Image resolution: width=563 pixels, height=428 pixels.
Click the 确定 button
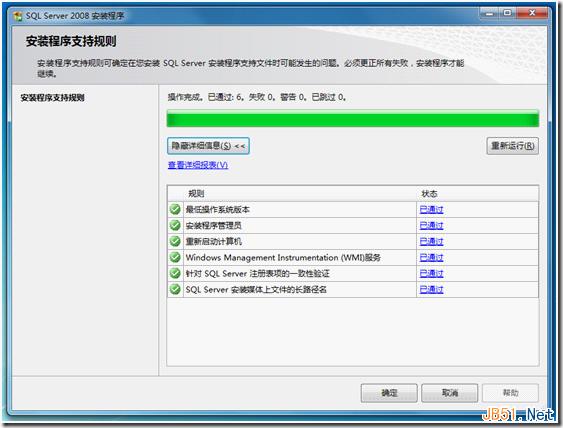coord(389,393)
